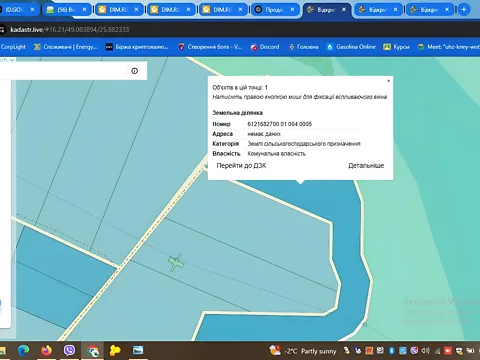Click the Chrome icon in the taskbar

pyautogui.click(x=93, y=351)
